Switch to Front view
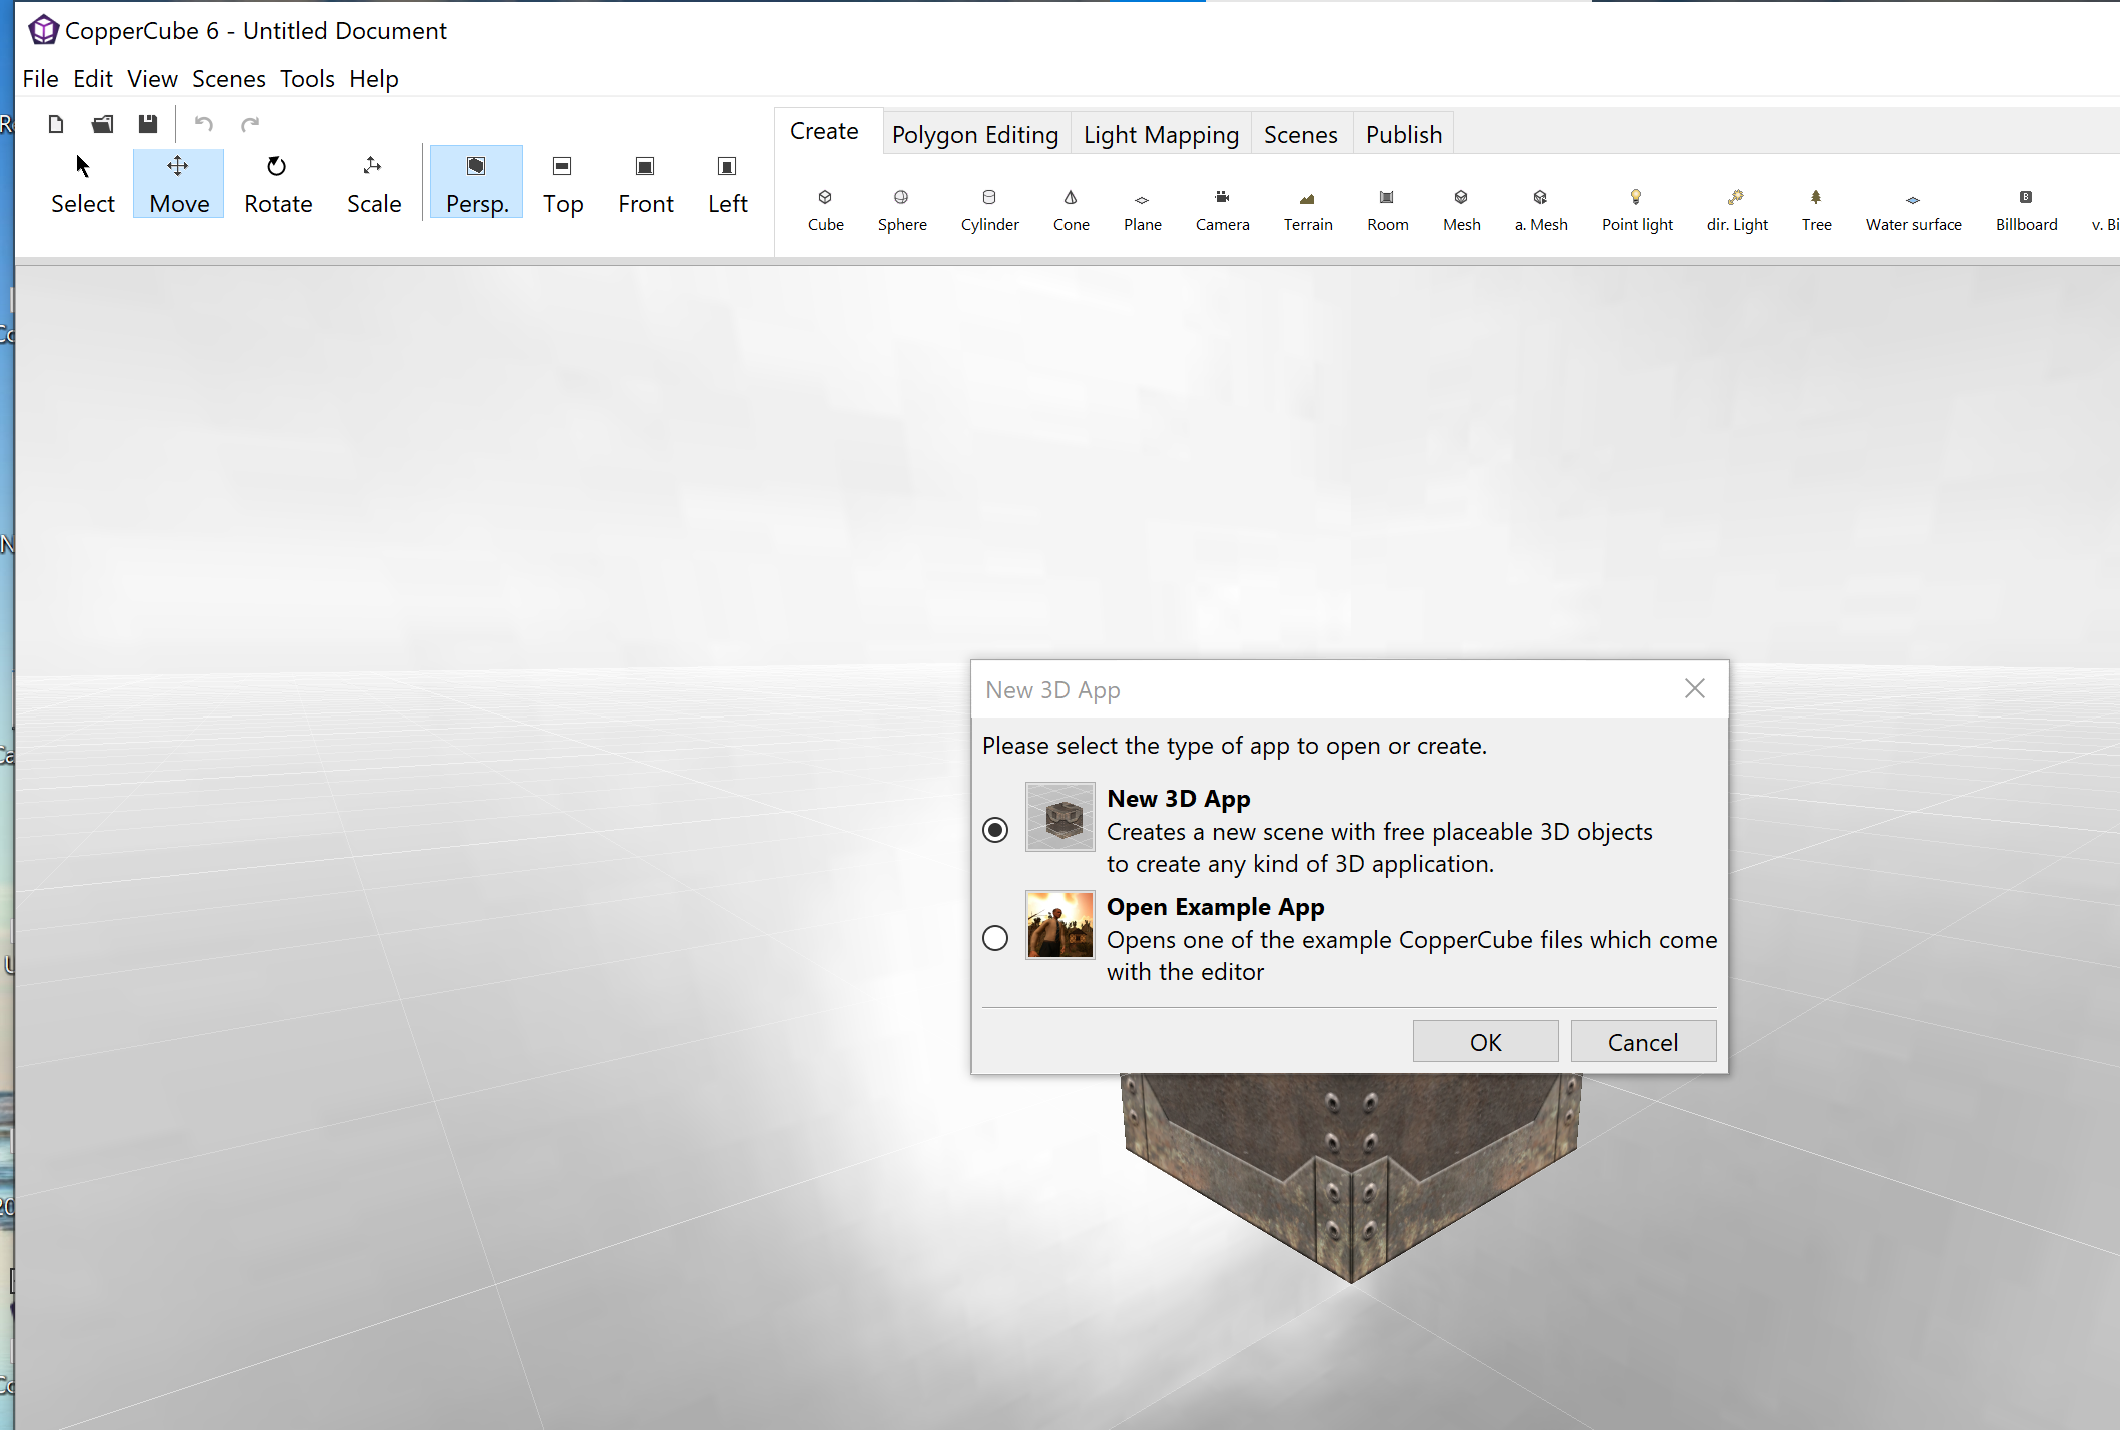Viewport: 2120px width, 1430px height. 646,184
